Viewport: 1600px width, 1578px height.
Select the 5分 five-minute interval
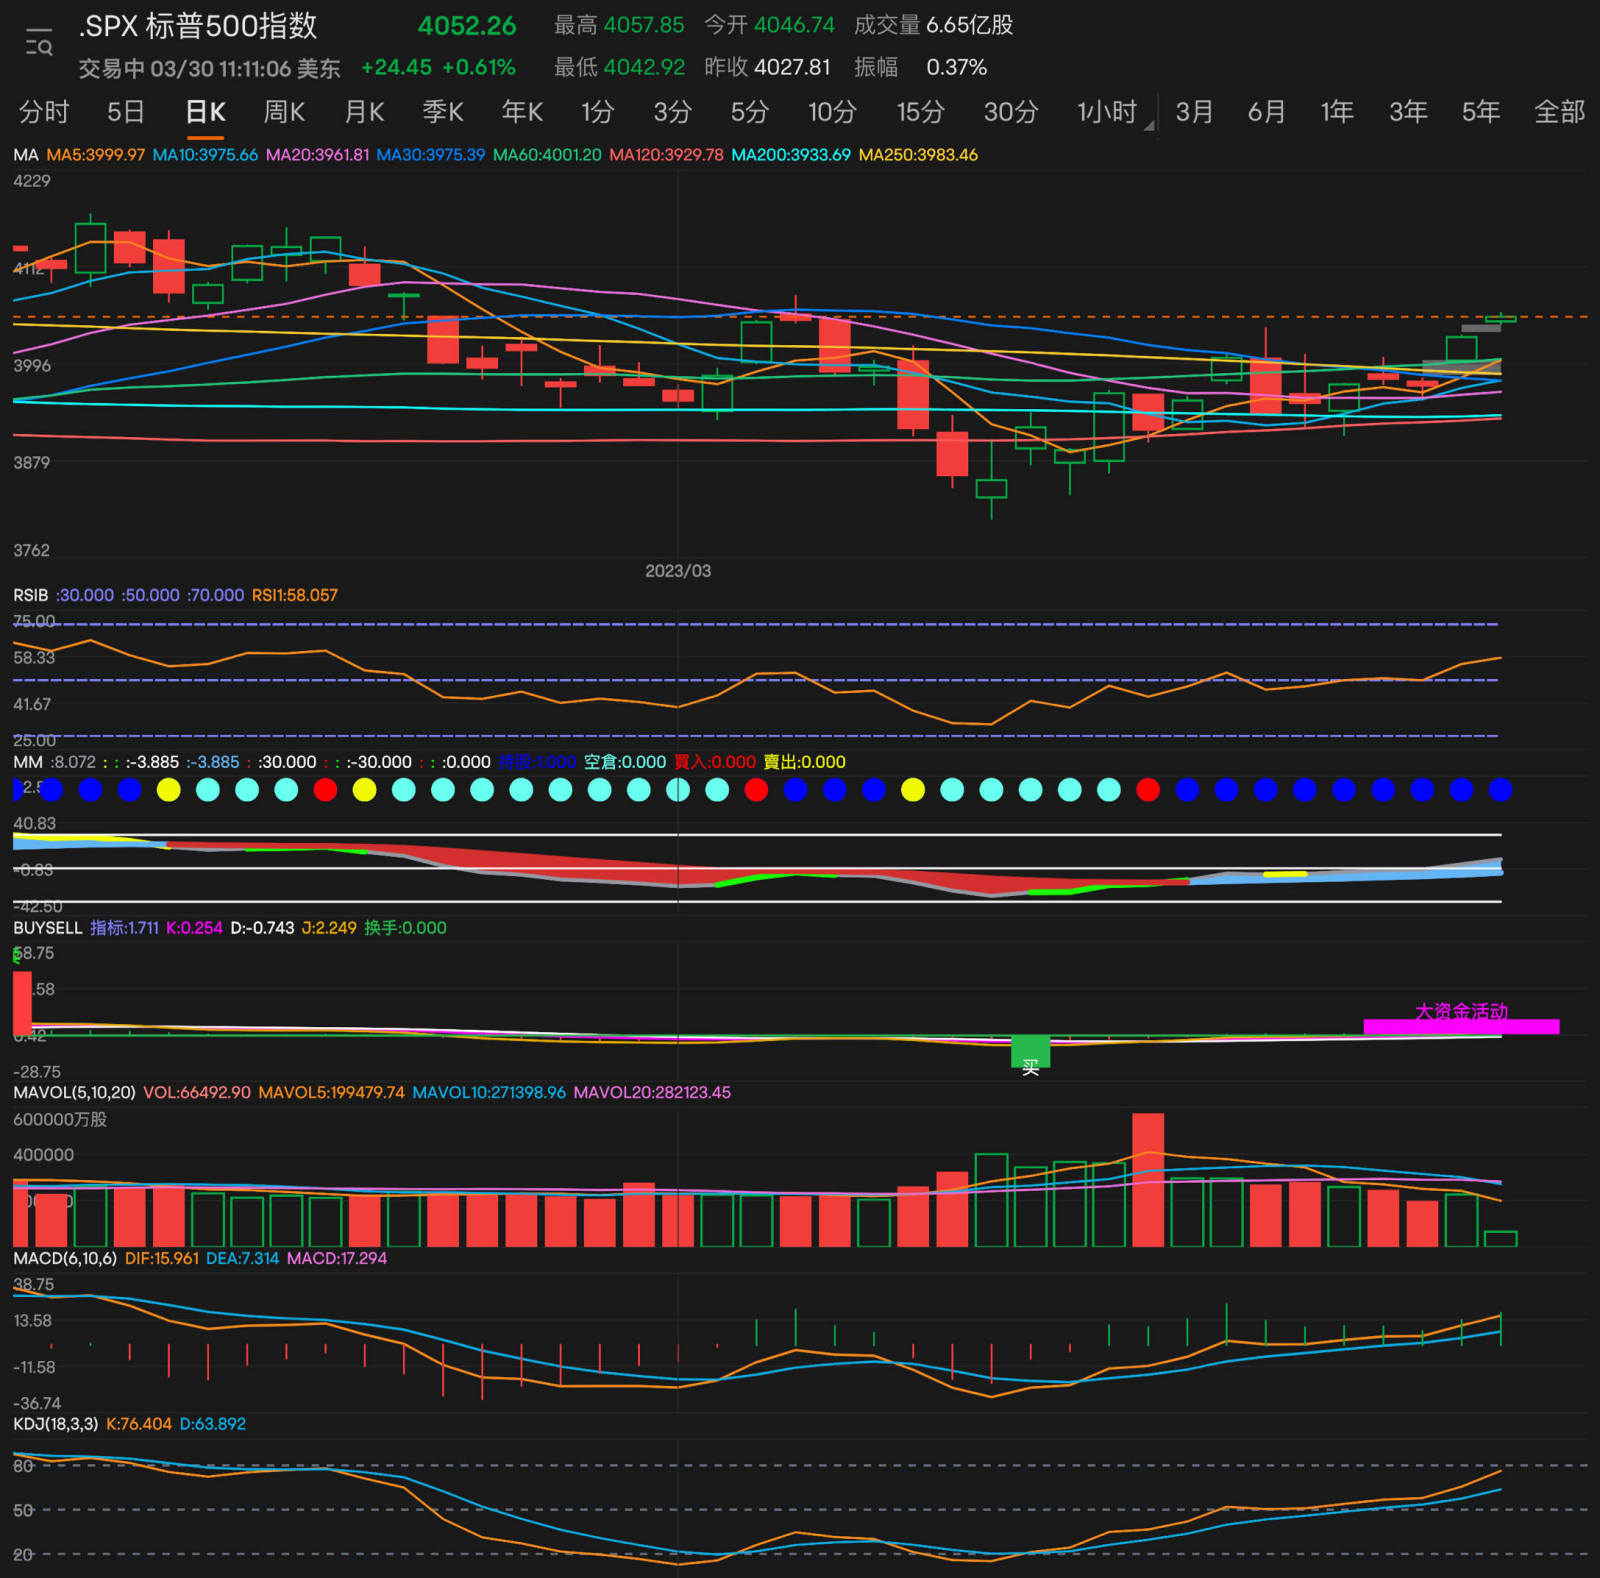tap(749, 112)
